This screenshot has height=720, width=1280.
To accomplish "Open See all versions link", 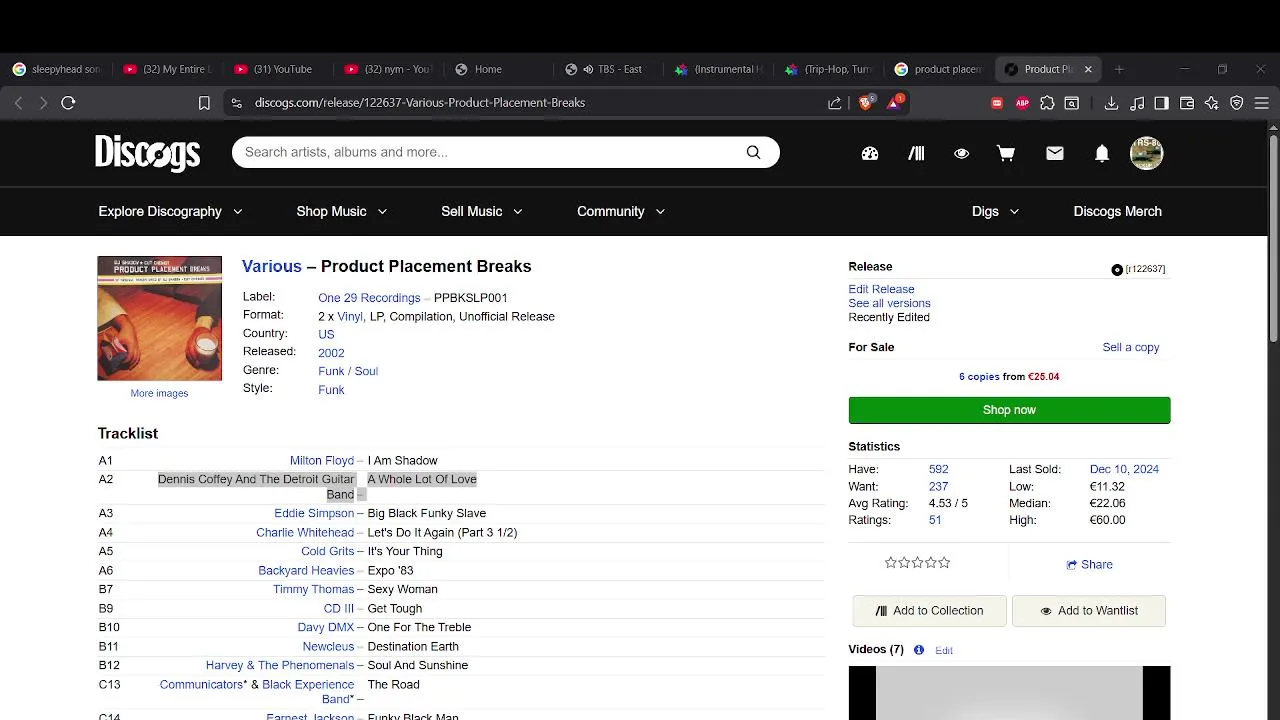I will click(889, 303).
